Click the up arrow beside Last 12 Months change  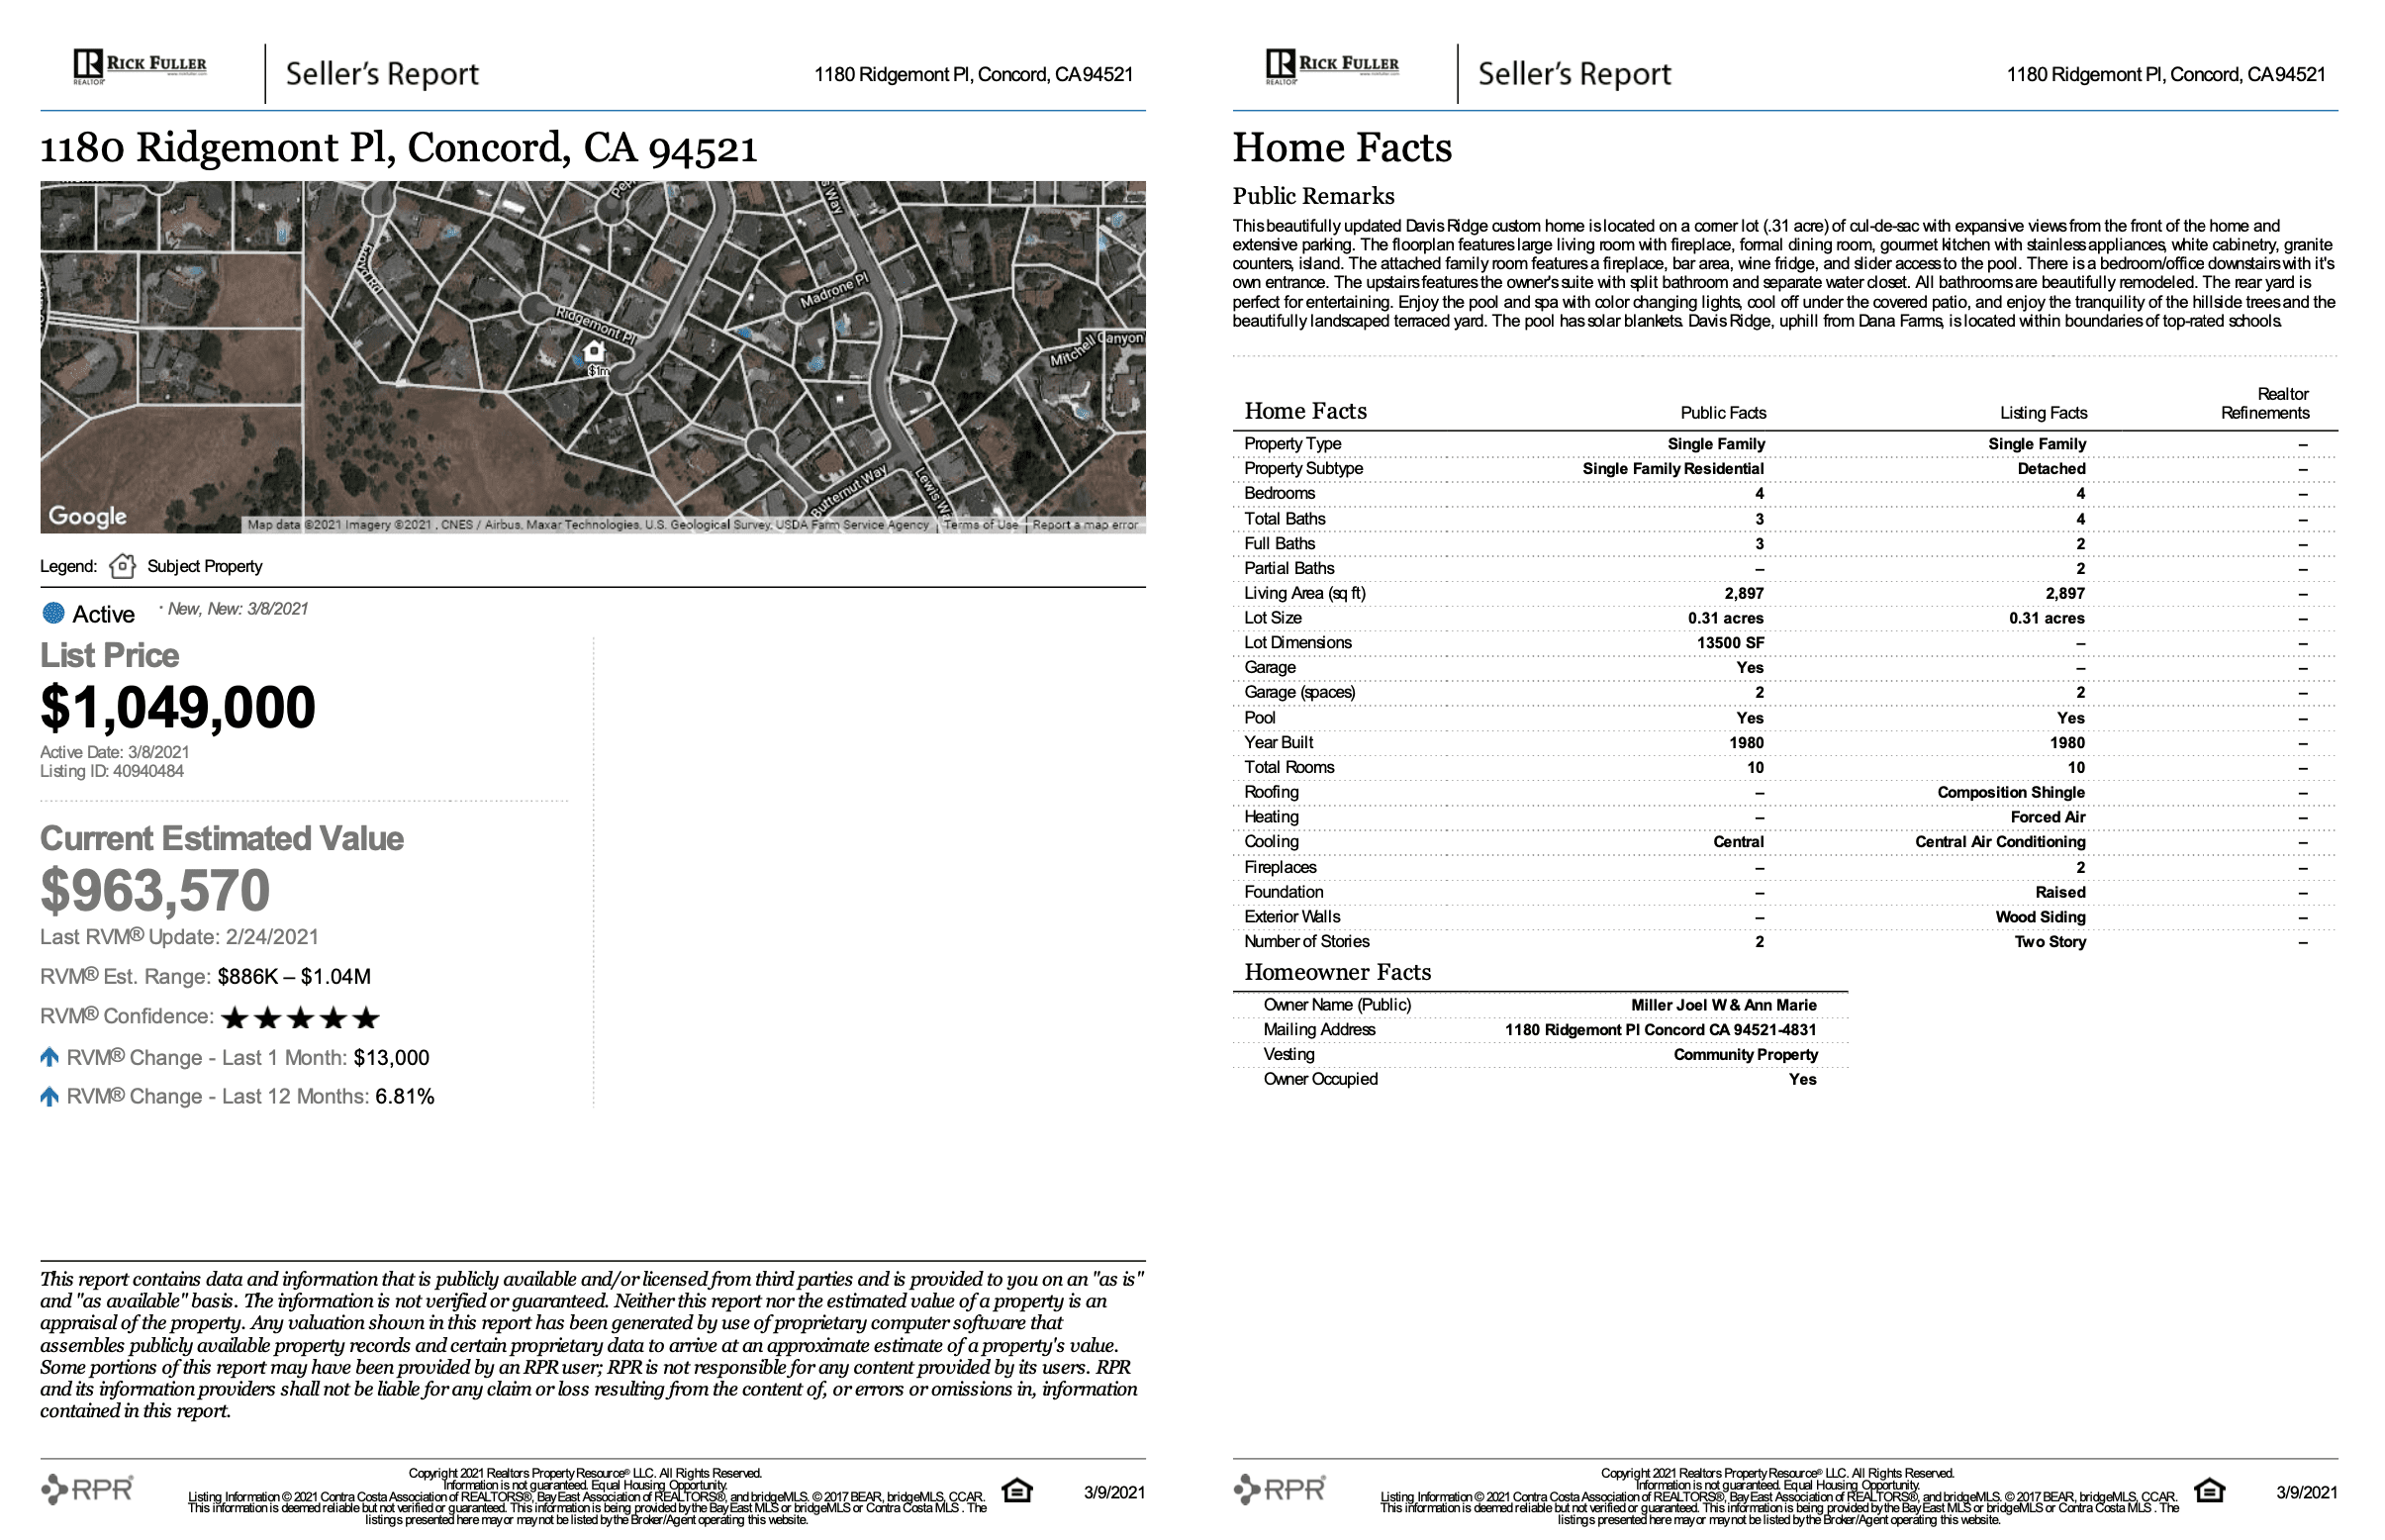[49, 1096]
